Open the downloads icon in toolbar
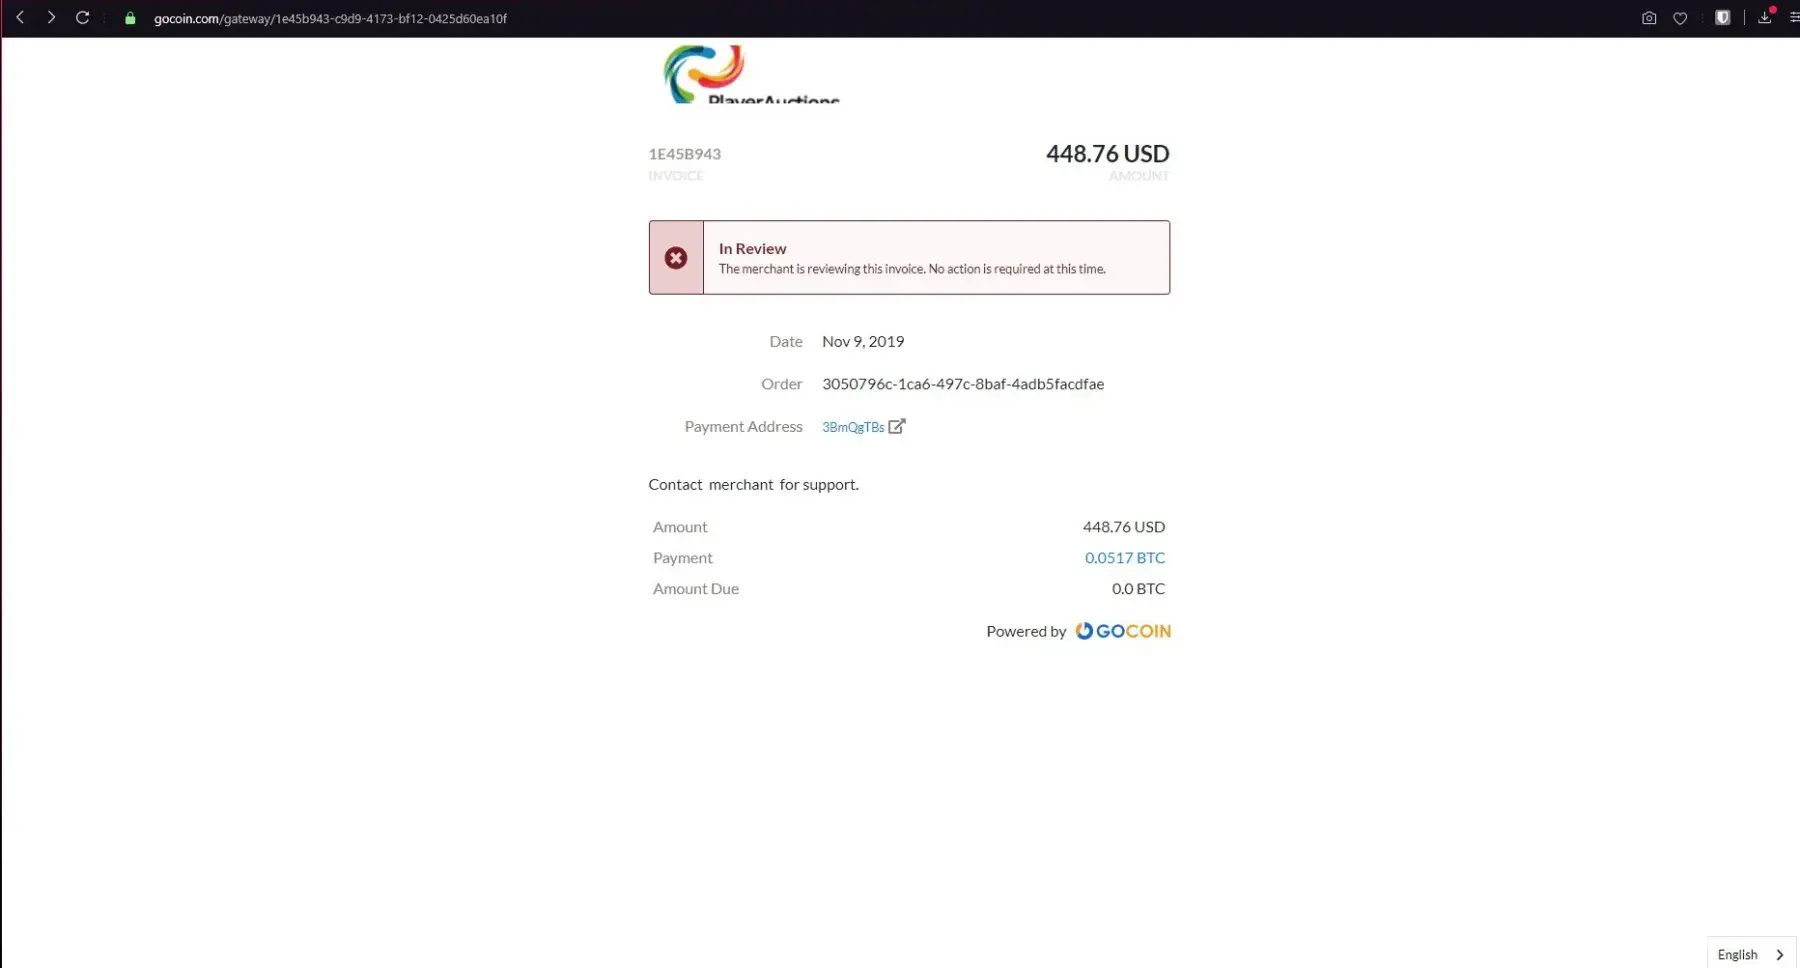The width and height of the screenshot is (1800, 968). click(1765, 17)
